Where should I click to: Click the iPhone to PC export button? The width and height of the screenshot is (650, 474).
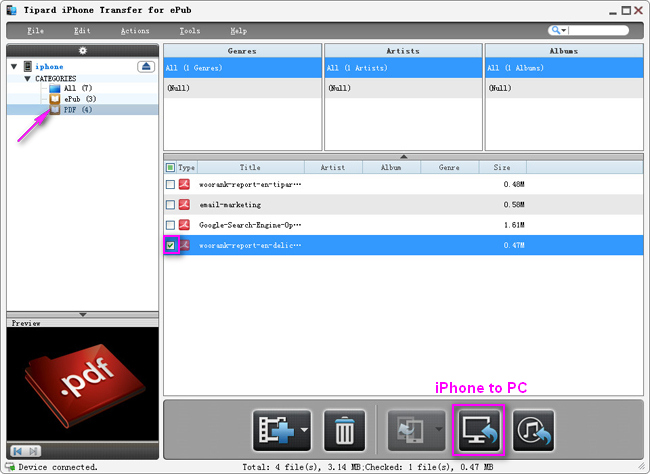[479, 430]
